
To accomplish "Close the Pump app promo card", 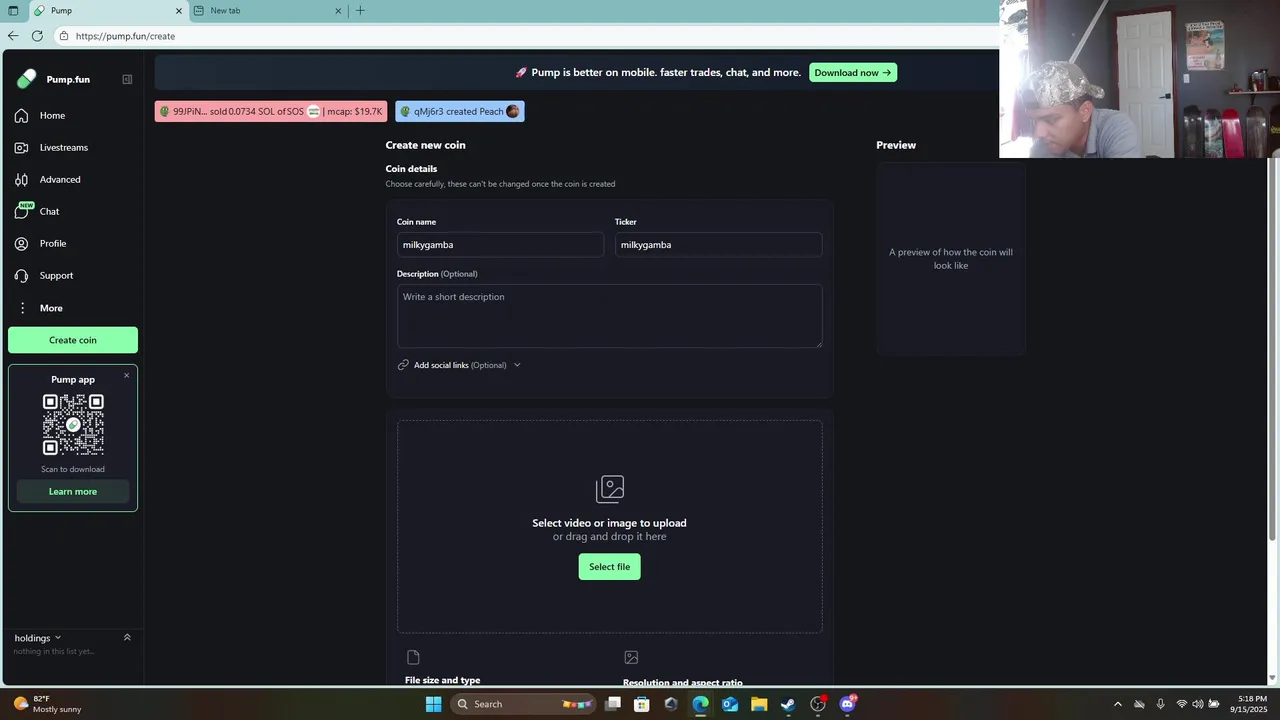I will (x=127, y=375).
